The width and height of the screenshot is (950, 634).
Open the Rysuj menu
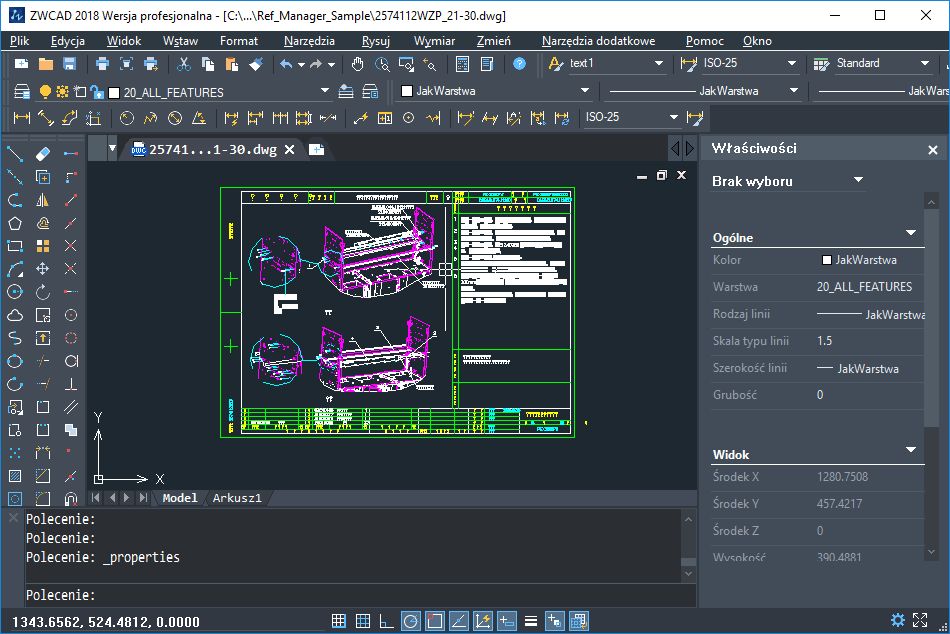click(376, 41)
